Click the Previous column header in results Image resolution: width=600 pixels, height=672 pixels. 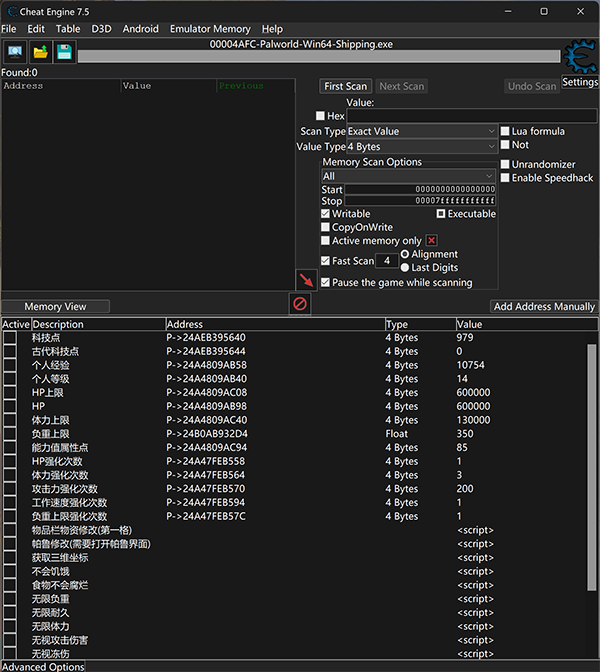(x=255, y=86)
